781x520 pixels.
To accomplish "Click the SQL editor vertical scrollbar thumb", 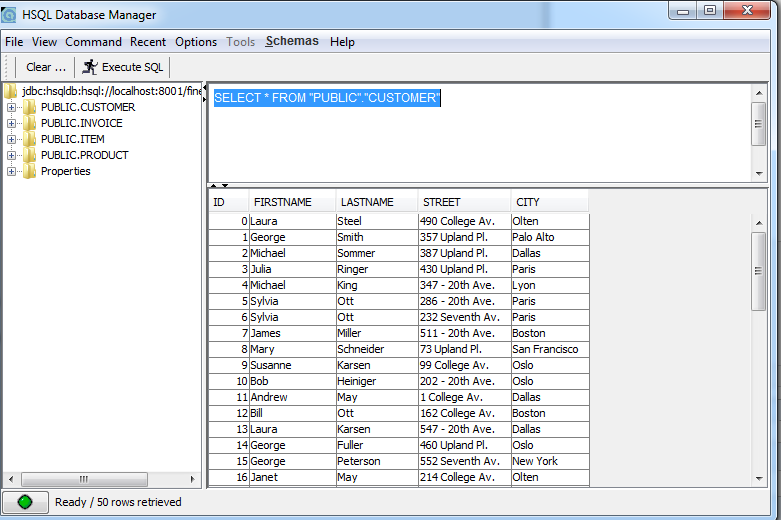I will [759, 124].
